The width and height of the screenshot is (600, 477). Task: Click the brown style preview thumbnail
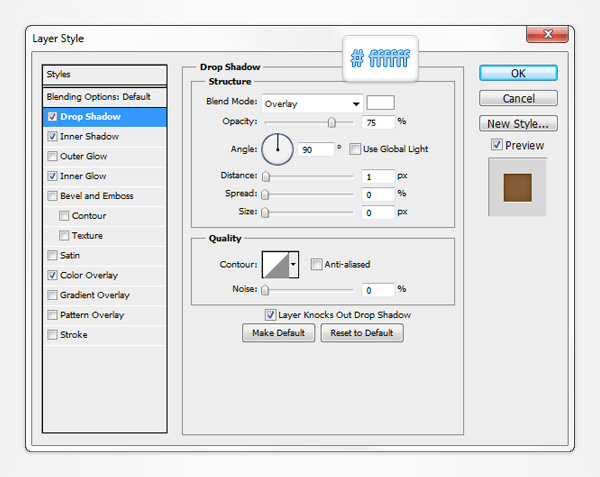pos(518,188)
